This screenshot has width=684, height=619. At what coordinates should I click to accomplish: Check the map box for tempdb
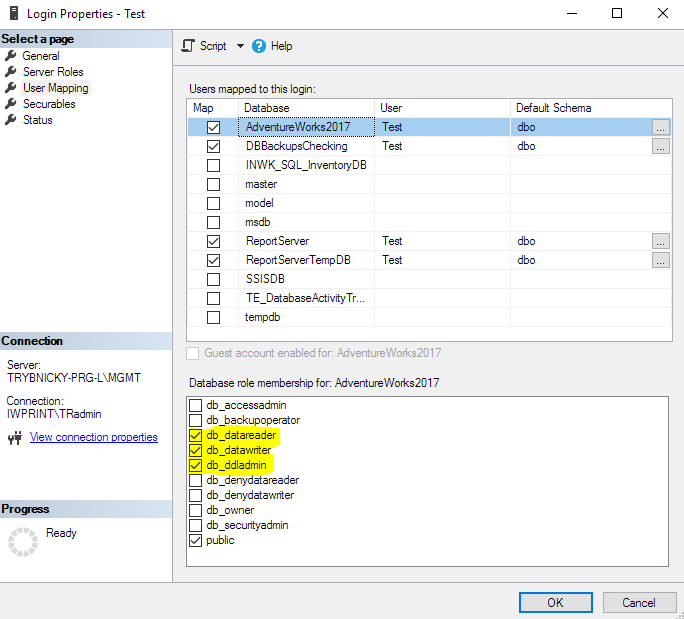pyautogui.click(x=213, y=317)
